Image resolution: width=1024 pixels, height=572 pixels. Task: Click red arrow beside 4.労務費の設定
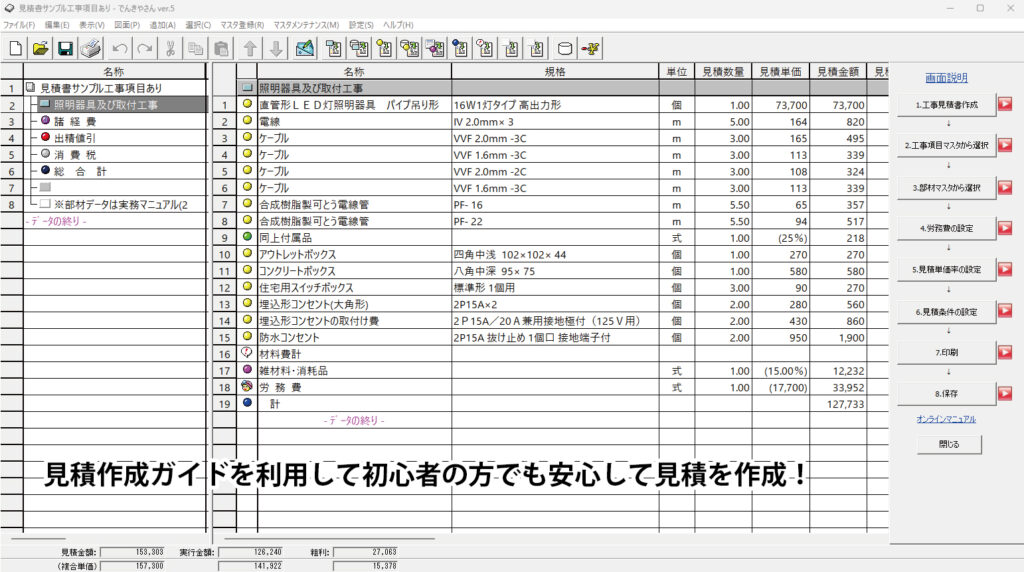pyautogui.click(x=1005, y=228)
